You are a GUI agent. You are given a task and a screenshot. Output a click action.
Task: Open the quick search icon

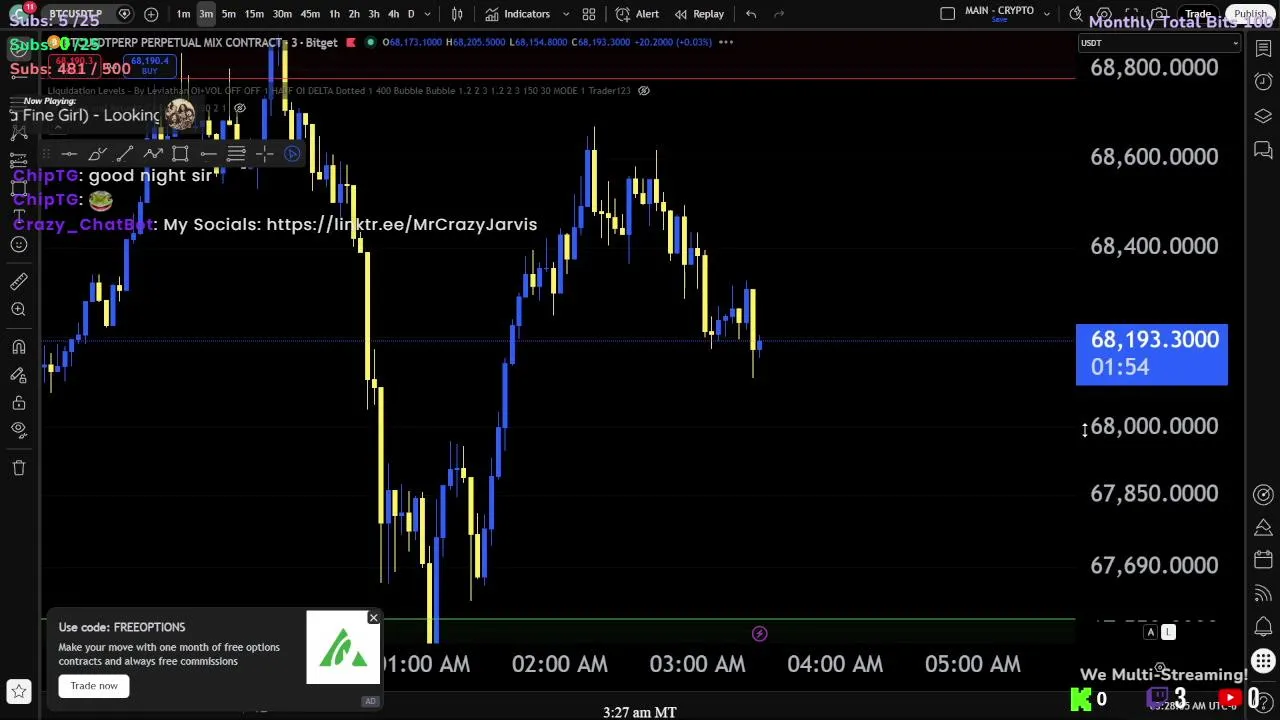click(1076, 14)
